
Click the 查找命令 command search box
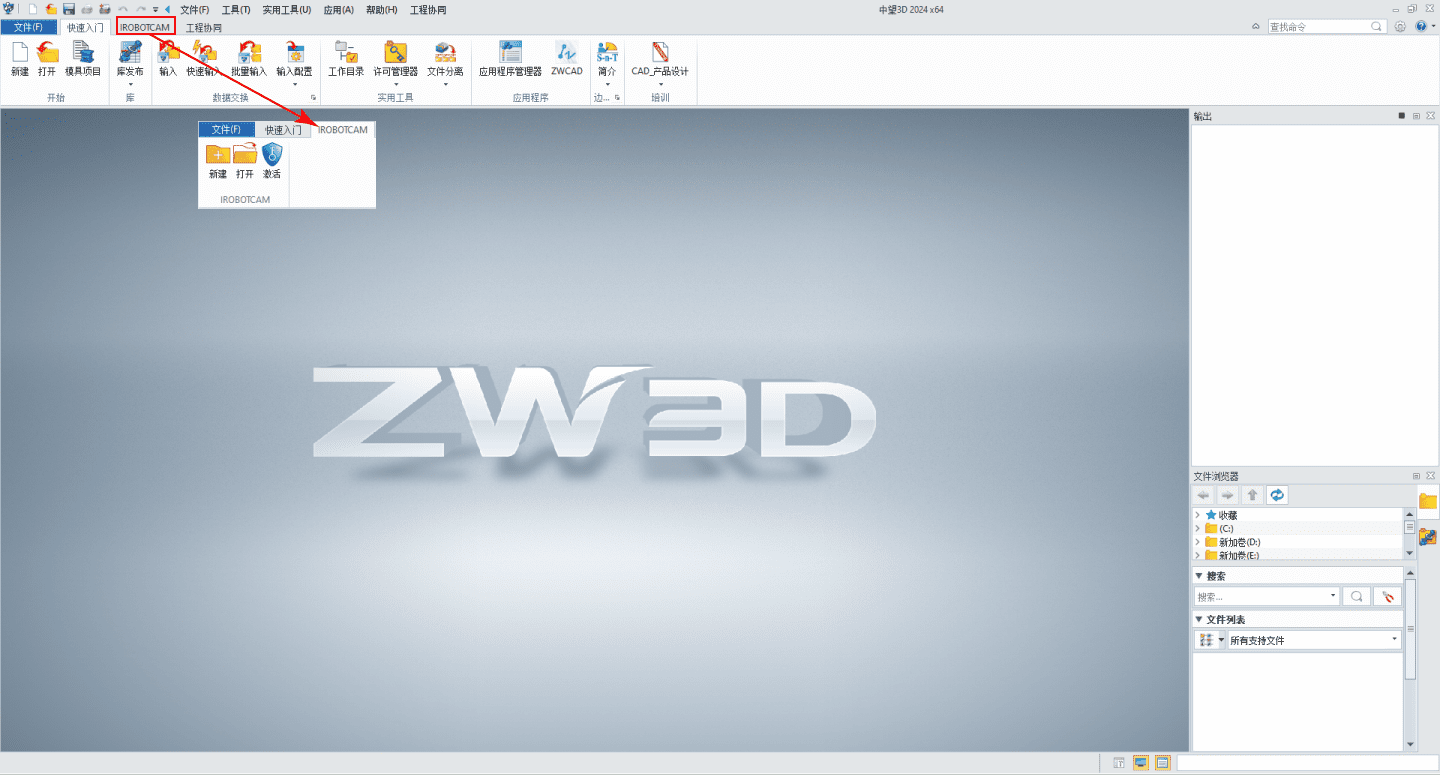point(1327,26)
